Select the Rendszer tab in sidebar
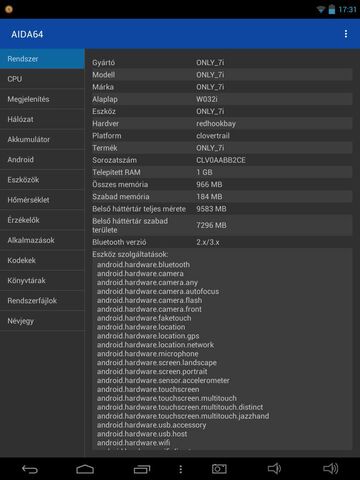360x480 pixels. point(42,59)
